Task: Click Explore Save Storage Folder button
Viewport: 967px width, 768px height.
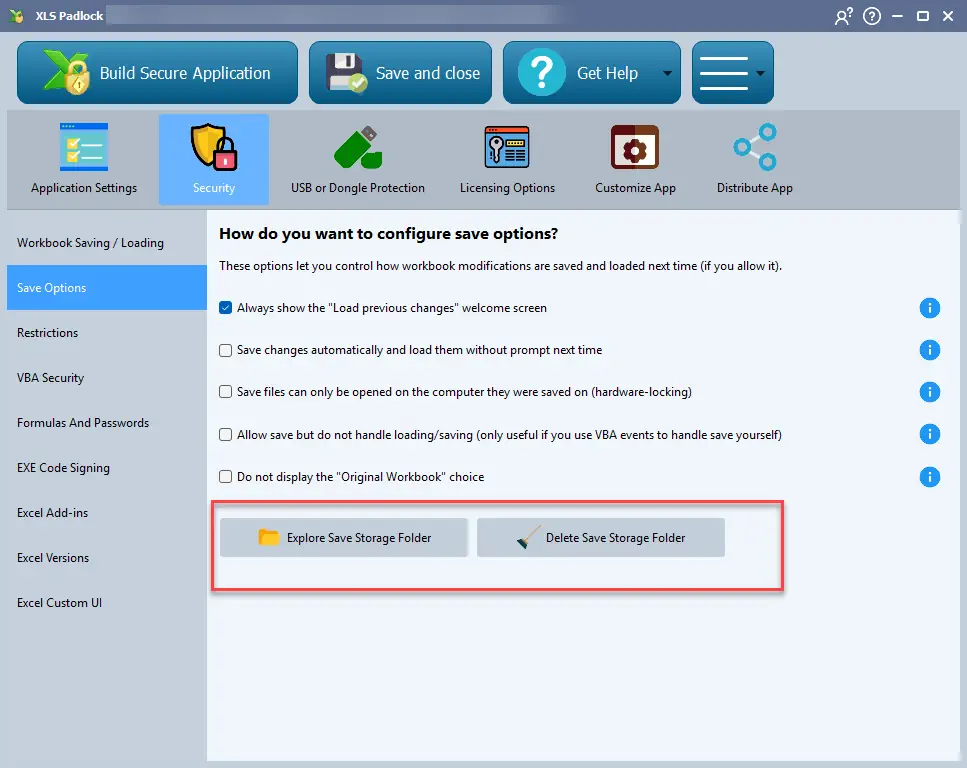Action: tap(344, 538)
